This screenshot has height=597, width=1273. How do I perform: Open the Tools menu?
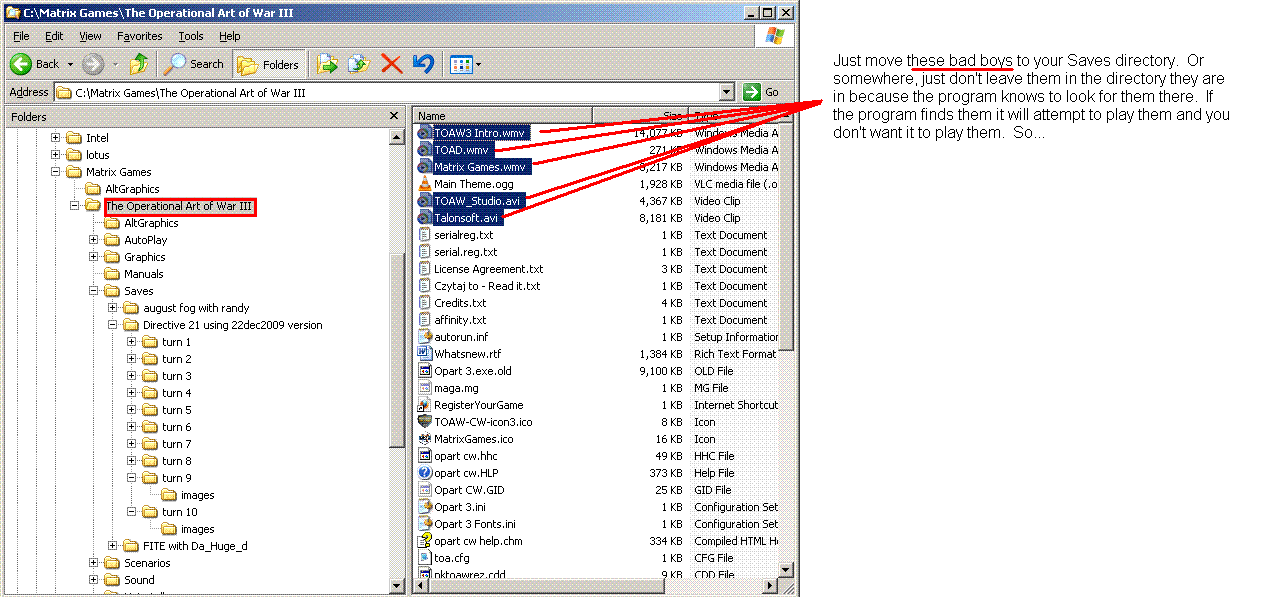click(191, 36)
